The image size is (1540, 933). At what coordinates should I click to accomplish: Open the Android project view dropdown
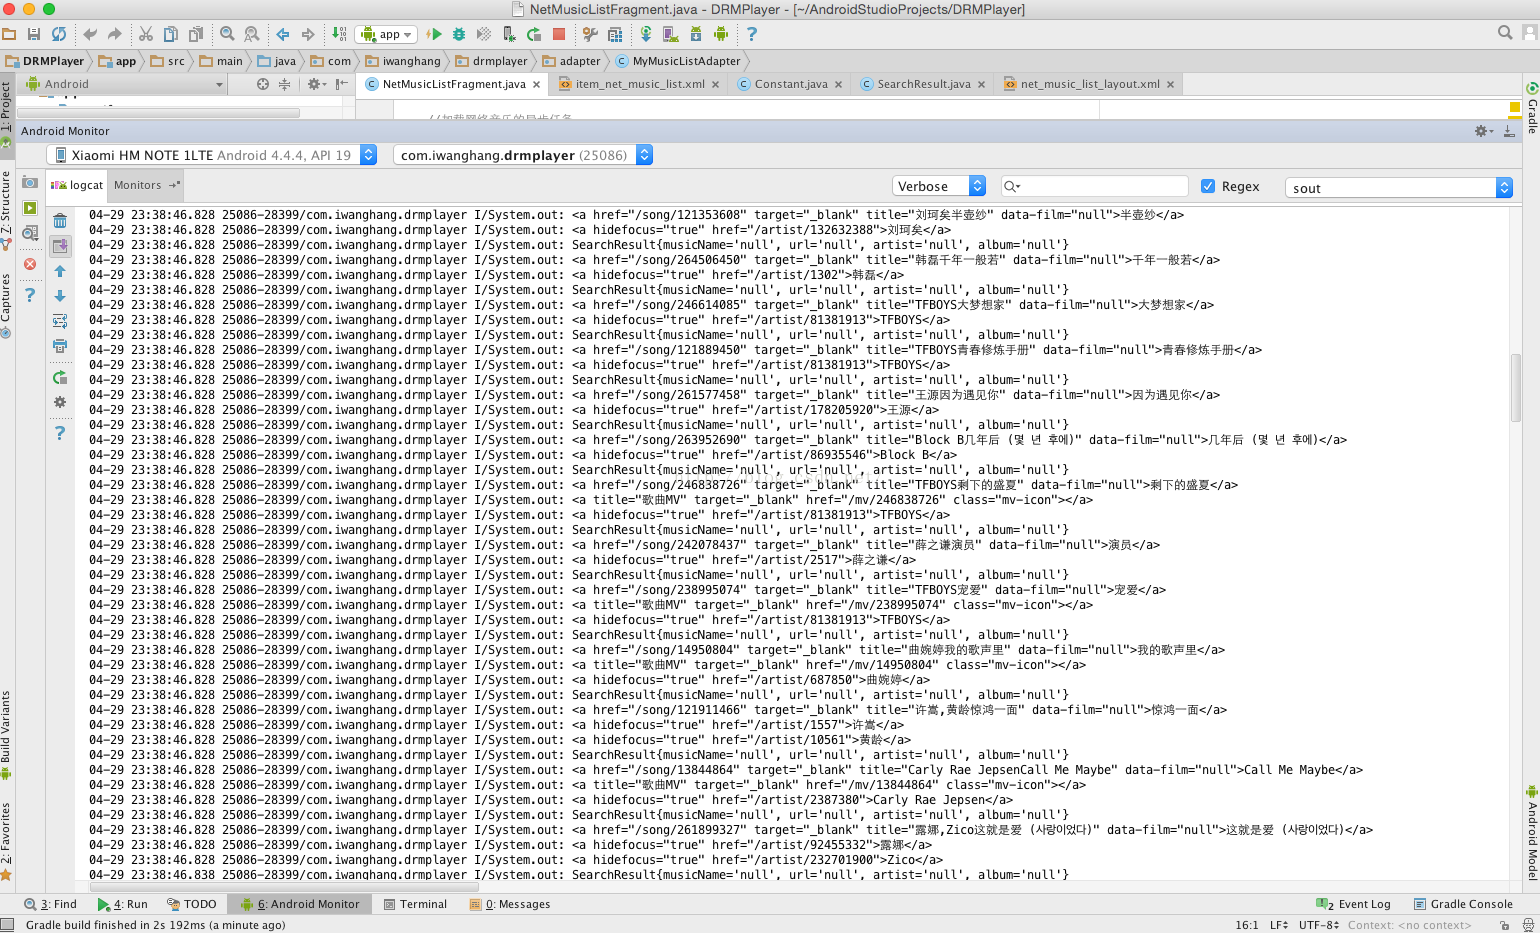125,84
